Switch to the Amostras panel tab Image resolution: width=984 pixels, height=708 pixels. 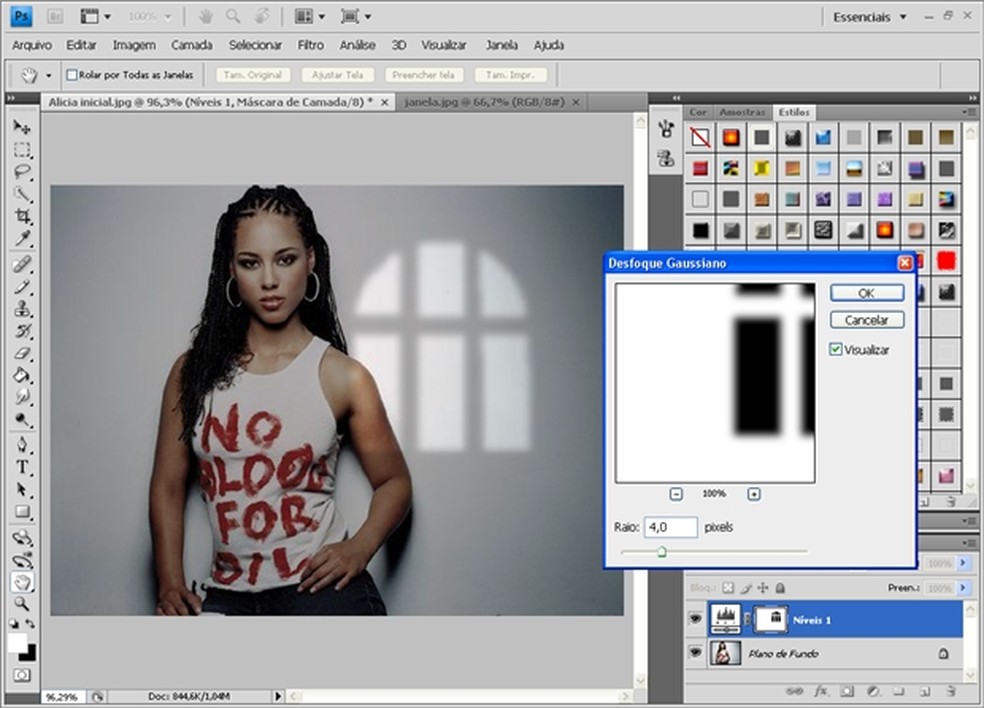[x=742, y=112]
